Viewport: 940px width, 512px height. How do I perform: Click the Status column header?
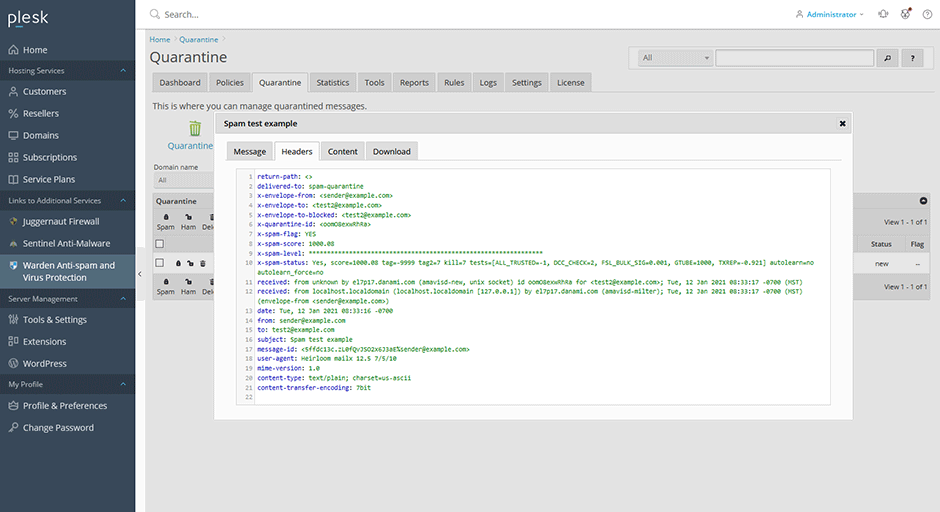coord(881,244)
